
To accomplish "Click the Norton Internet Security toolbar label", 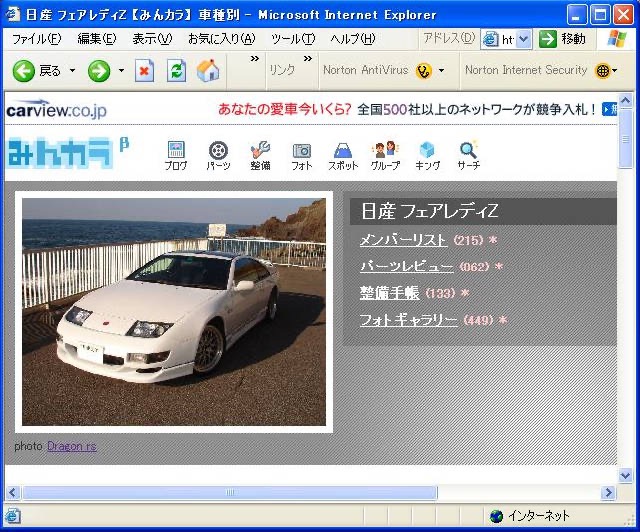I will click(x=526, y=70).
